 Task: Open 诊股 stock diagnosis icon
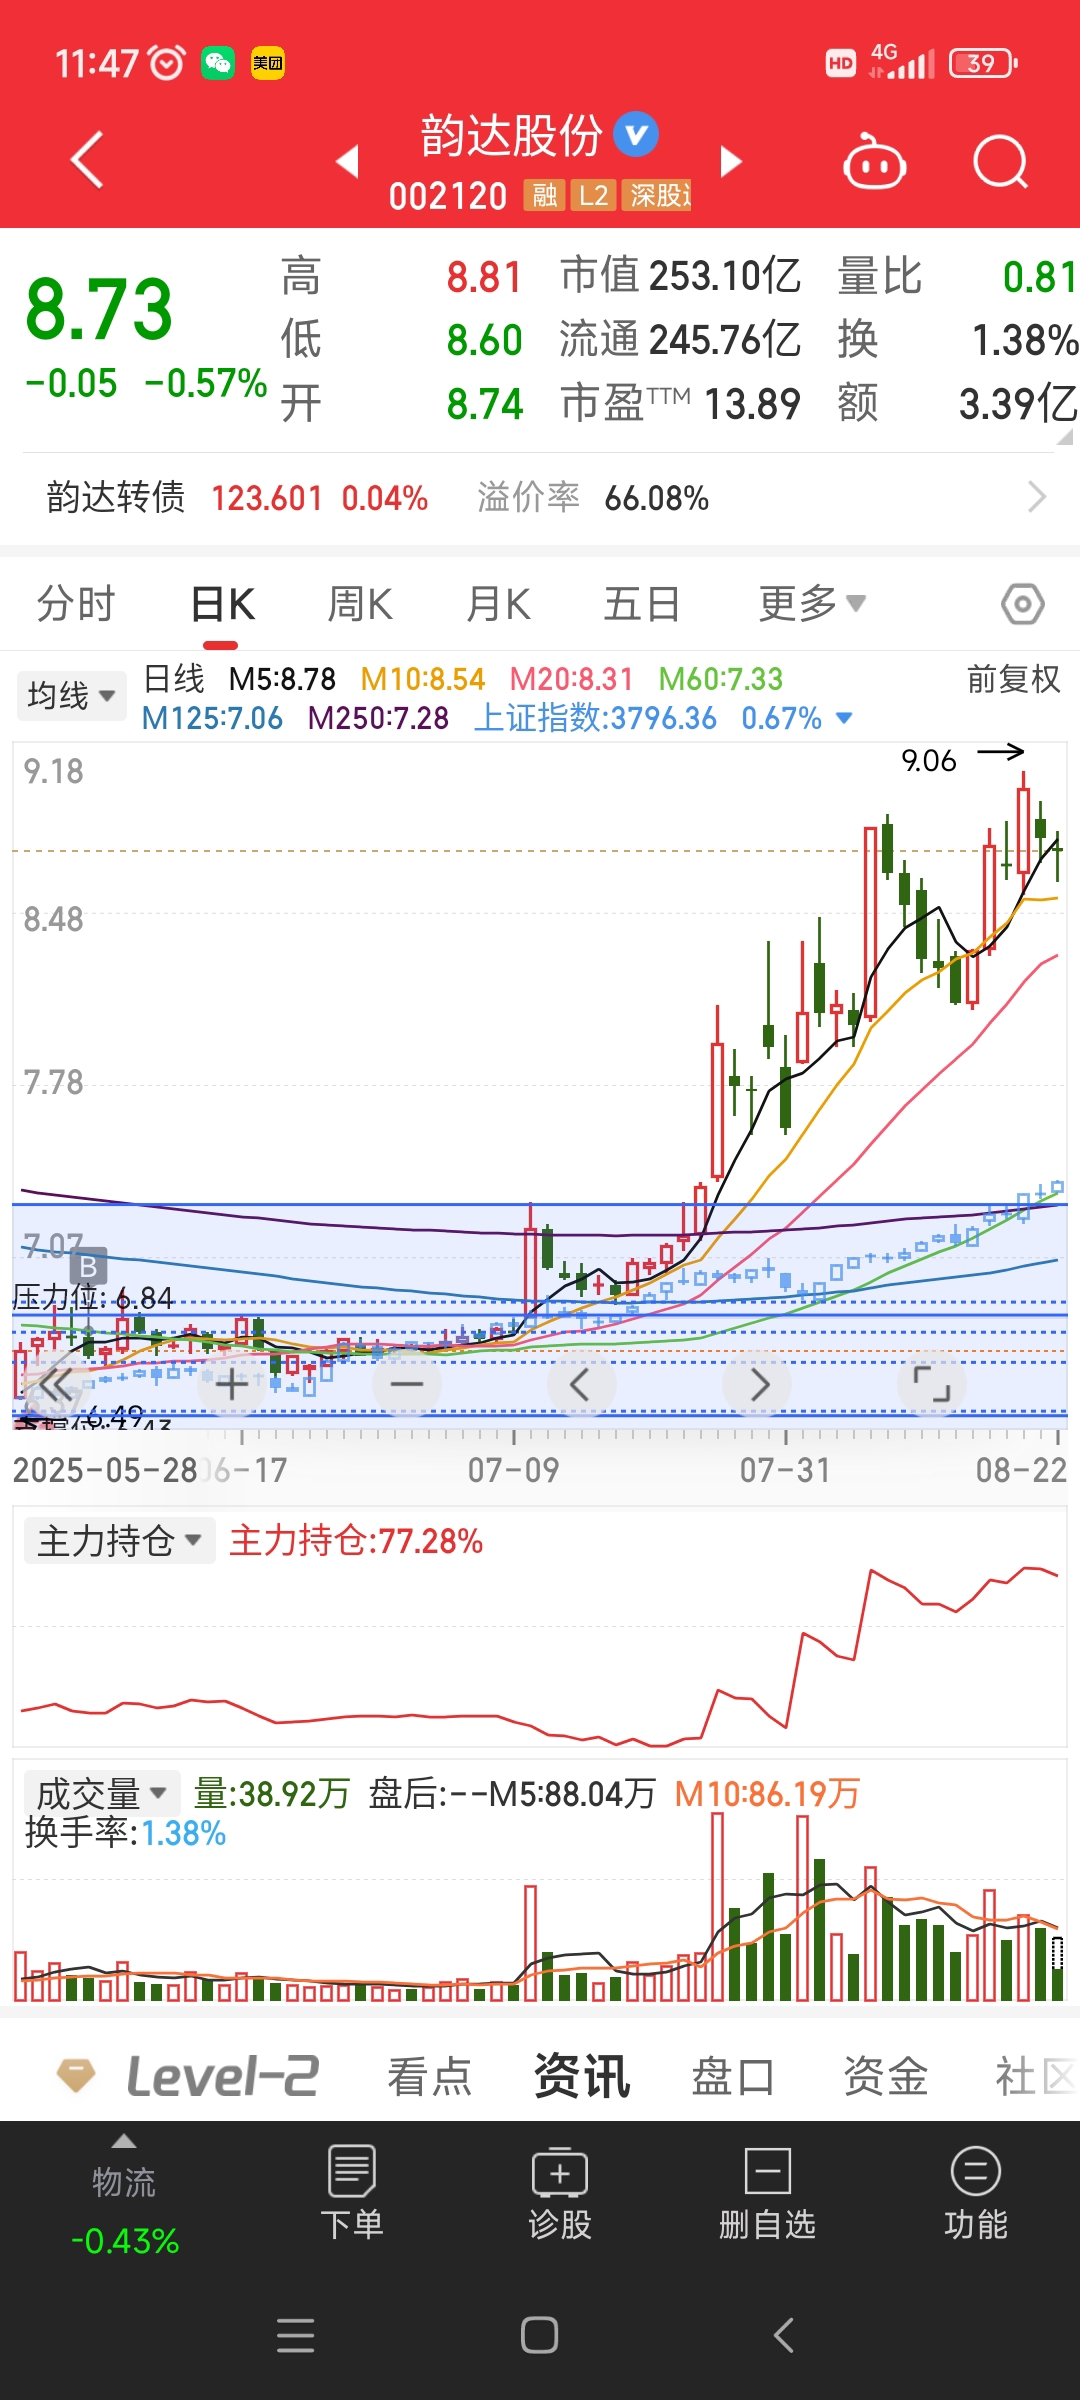tap(560, 2194)
